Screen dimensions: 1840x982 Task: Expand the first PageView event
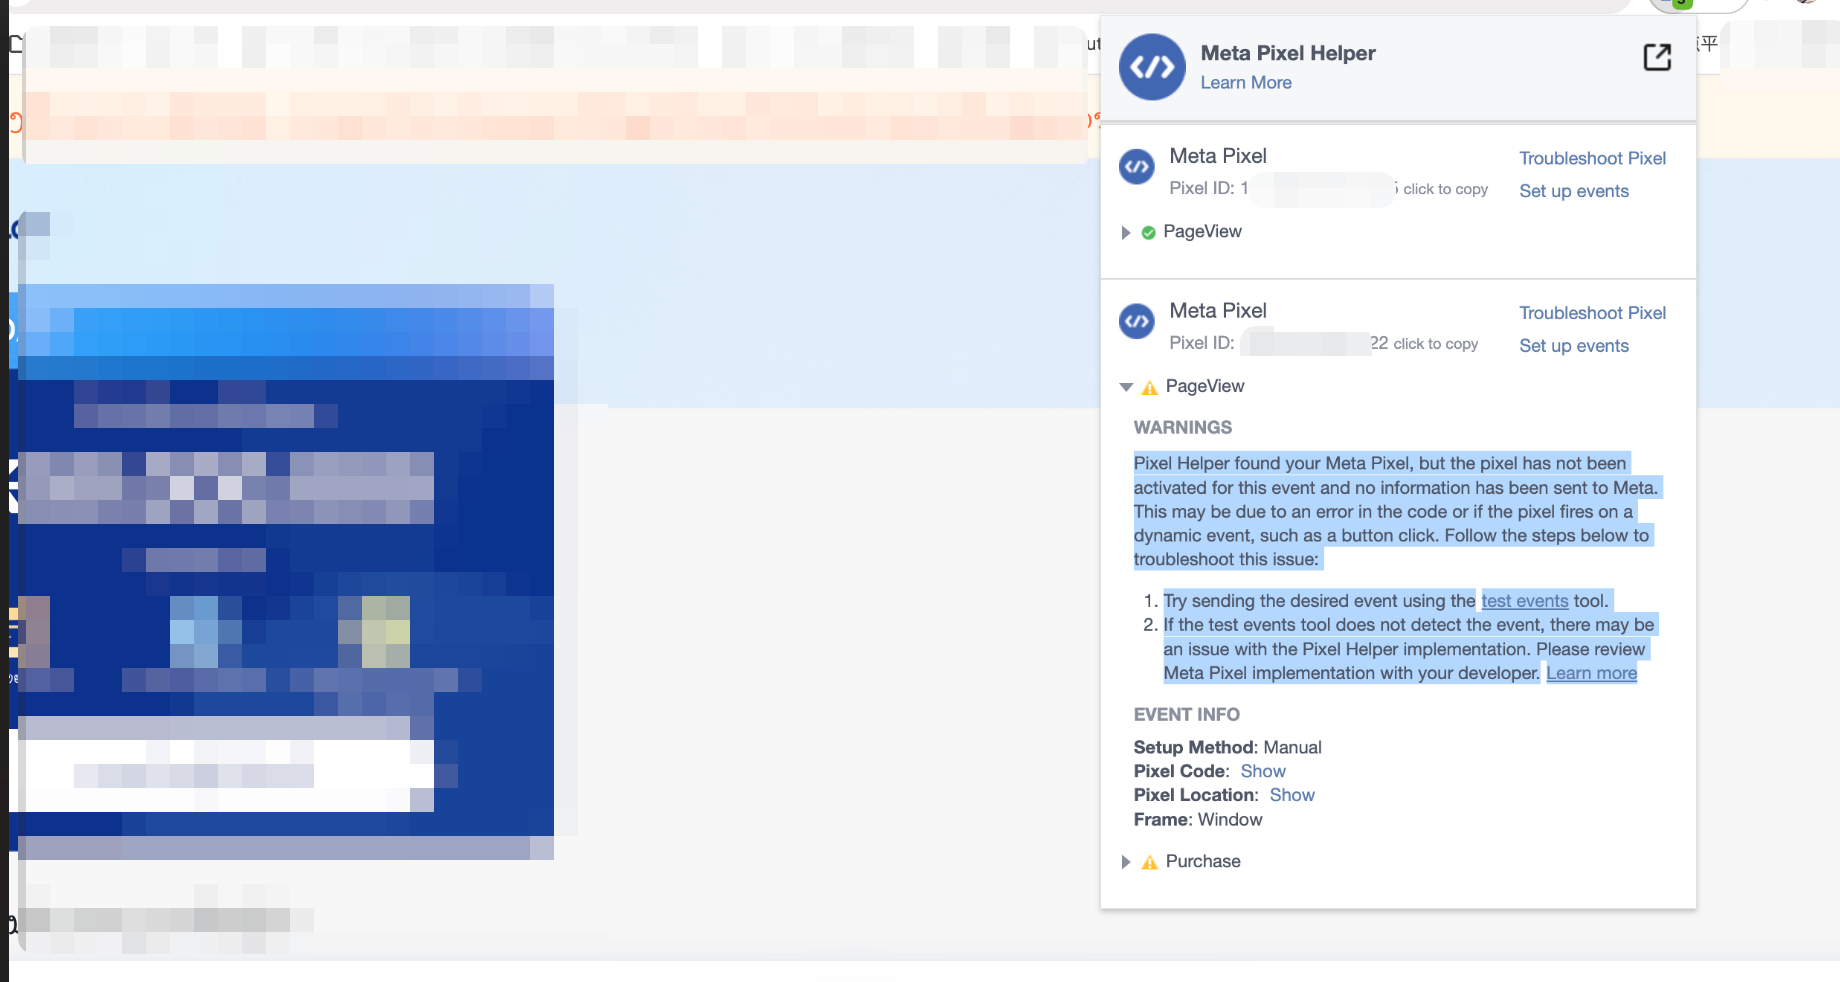pyautogui.click(x=1126, y=233)
